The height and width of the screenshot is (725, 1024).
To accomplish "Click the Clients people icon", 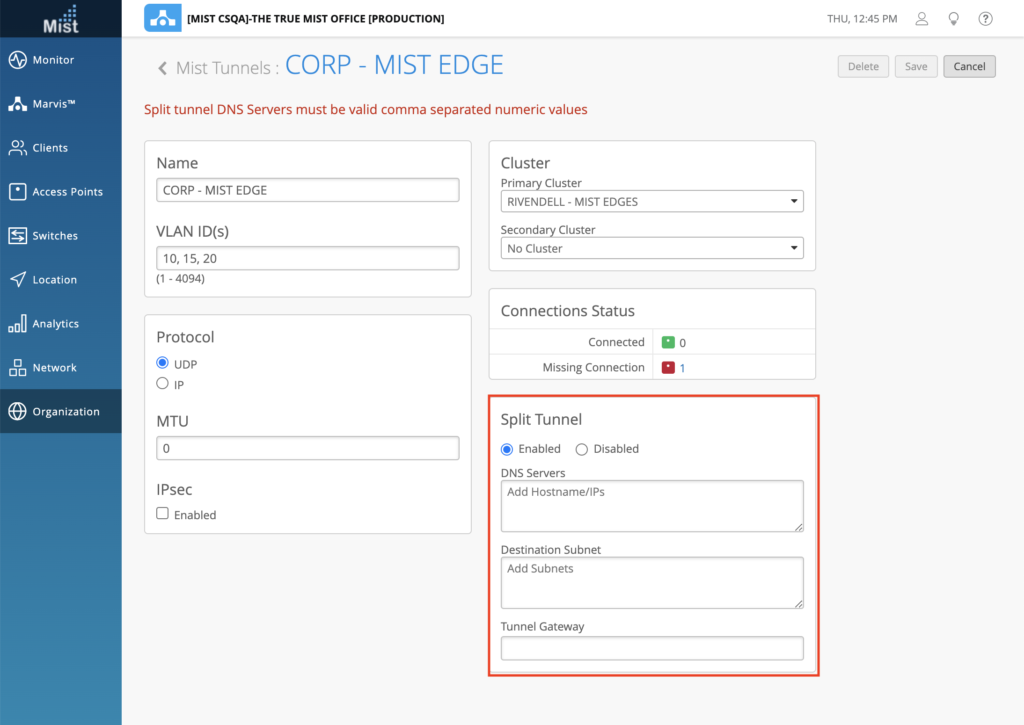I will [x=17, y=148].
